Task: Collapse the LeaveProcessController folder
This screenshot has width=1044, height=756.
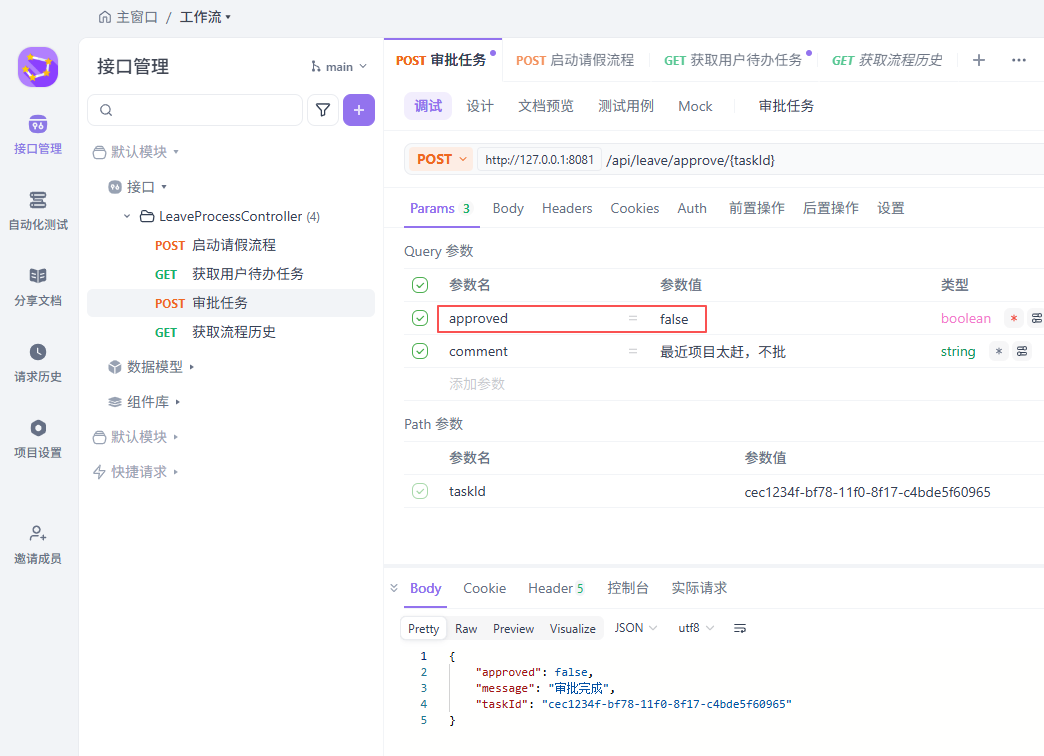Action: click(126, 216)
